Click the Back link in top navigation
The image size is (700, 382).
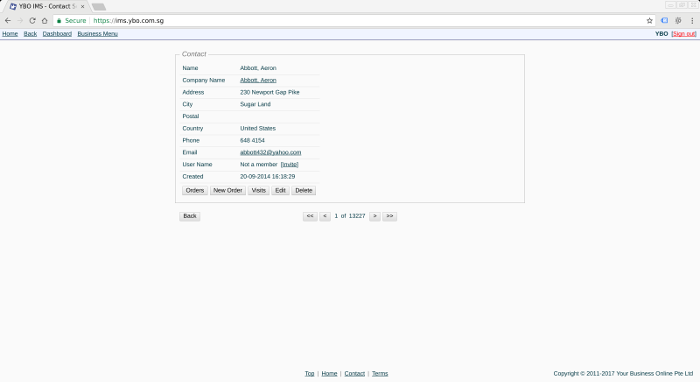(x=30, y=34)
